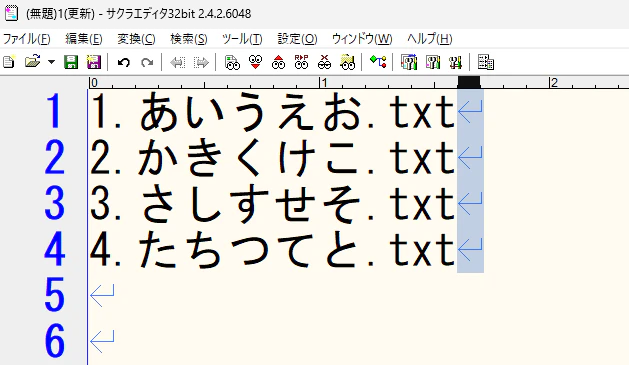The image size is (629, 365).
Task: Click the column ruler at mark 2
Action: click(x=554, y=83)
